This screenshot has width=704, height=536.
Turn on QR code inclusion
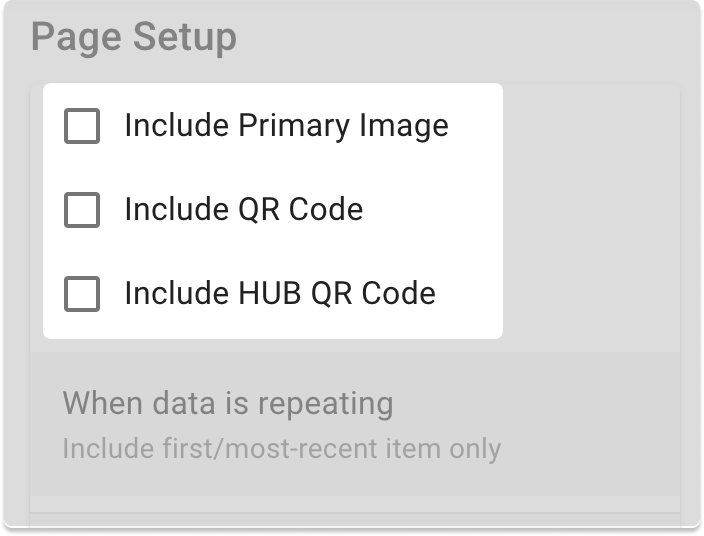click(82, 211)
